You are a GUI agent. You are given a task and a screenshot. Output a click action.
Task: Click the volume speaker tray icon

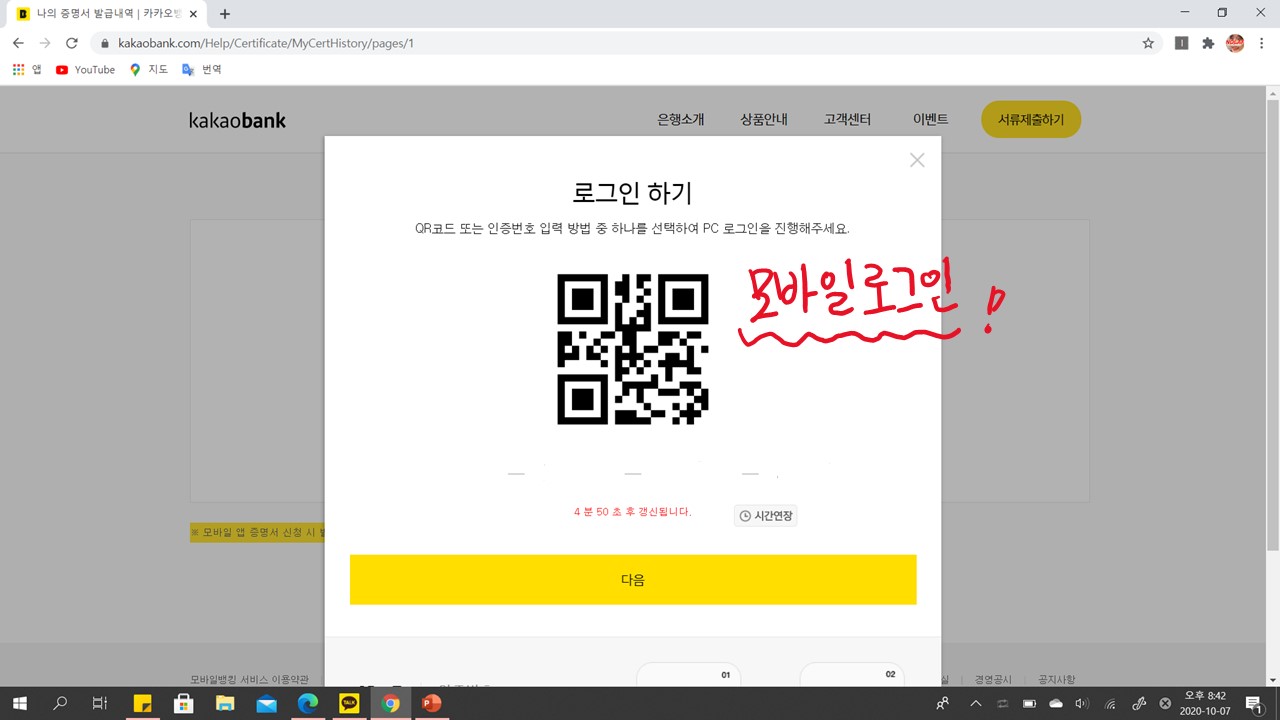1082,704
